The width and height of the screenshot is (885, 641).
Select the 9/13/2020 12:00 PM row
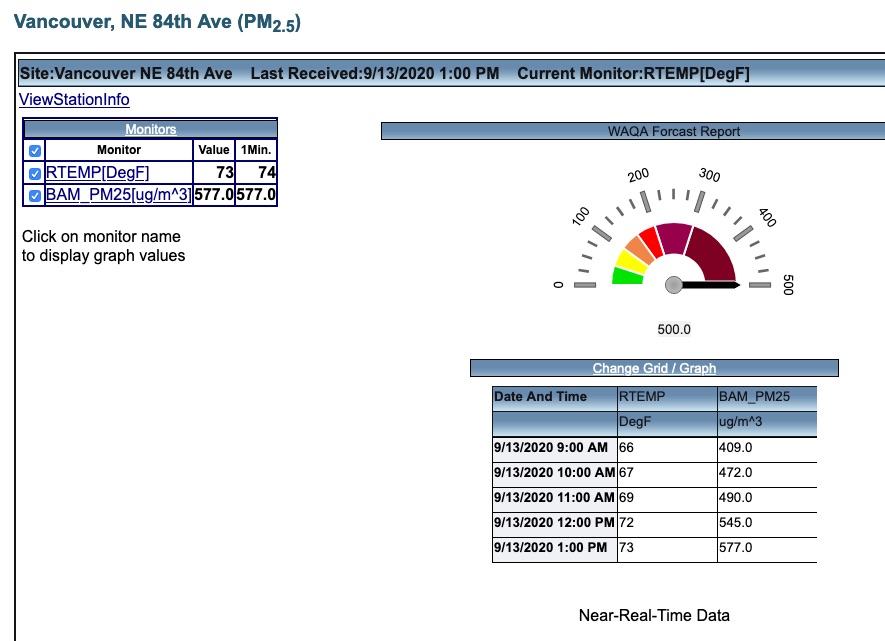[x=655, y=524]
